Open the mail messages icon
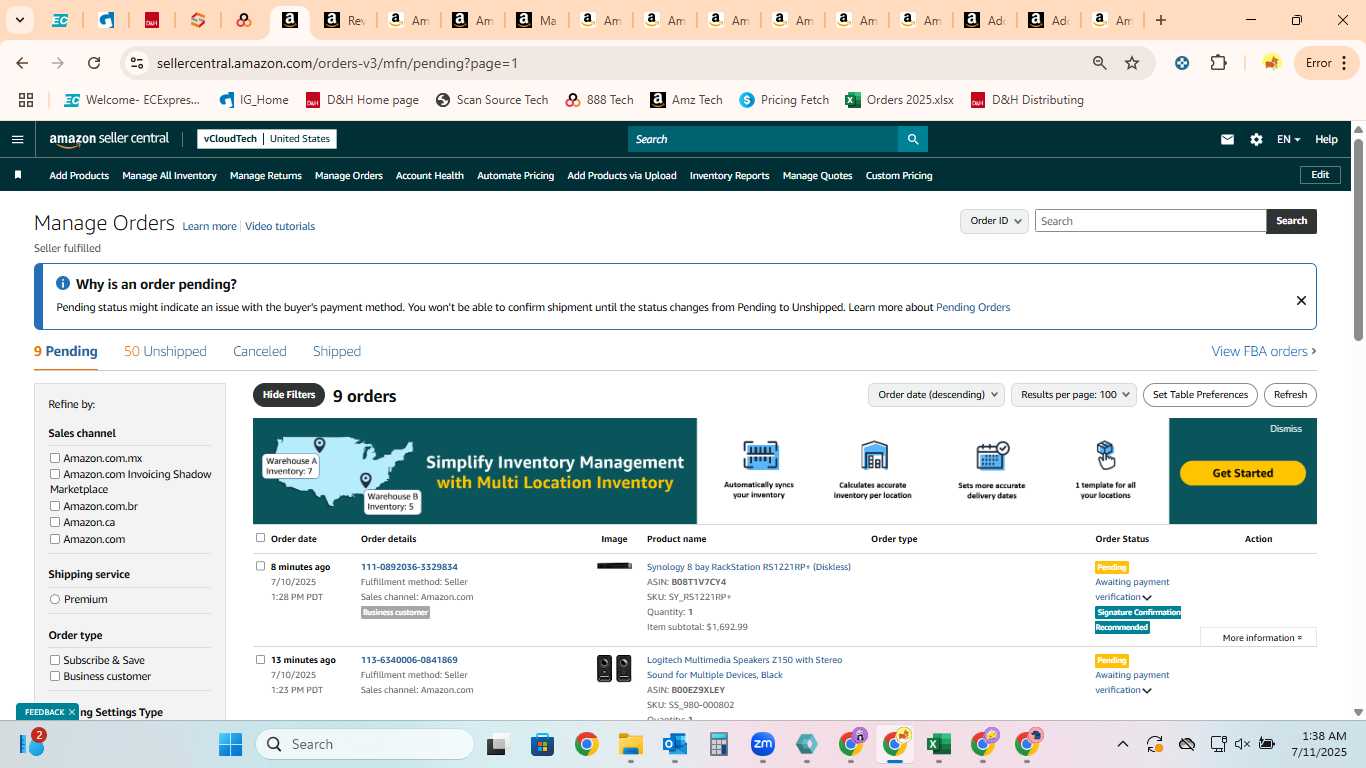Screen dimensions: 1366x768 click(x=1227, y=139)
